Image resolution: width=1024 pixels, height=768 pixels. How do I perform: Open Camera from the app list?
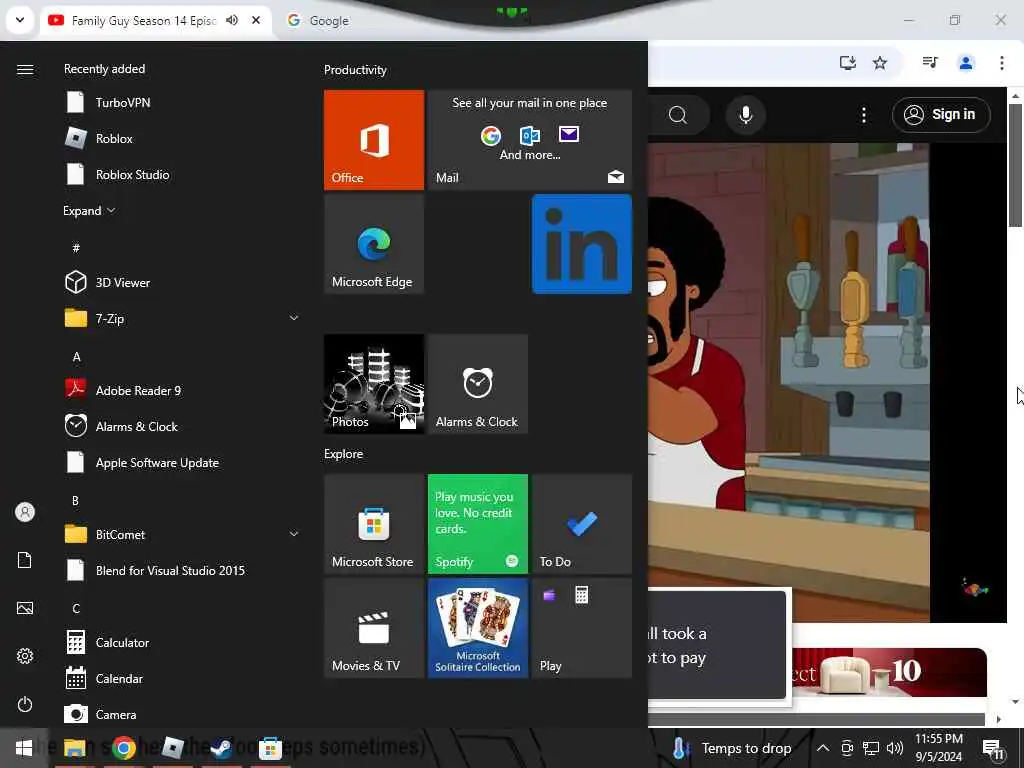(x=182, y=714)
